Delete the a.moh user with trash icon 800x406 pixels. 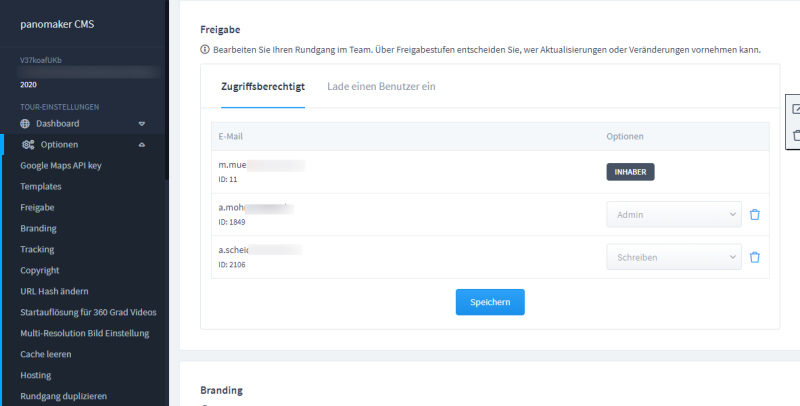coord(755,214)
